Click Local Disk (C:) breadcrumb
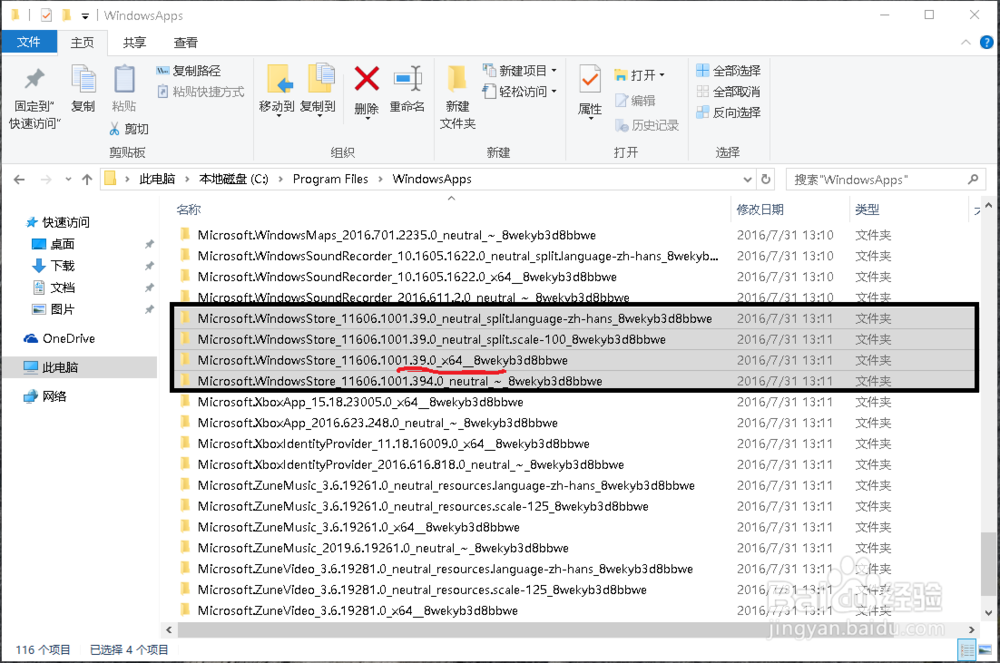 tap(233, 179)
